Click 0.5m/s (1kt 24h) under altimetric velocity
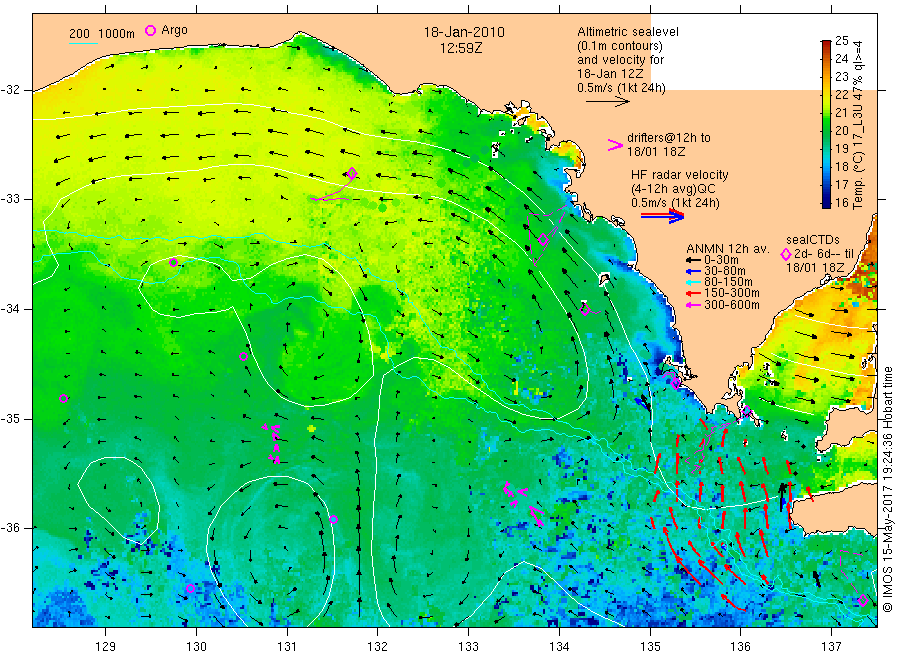 pos(622,88)
